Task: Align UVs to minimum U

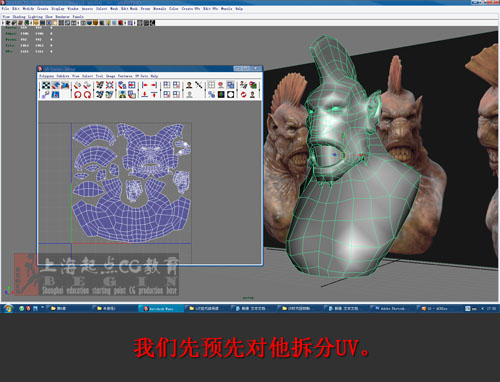Action: [145, 85]
